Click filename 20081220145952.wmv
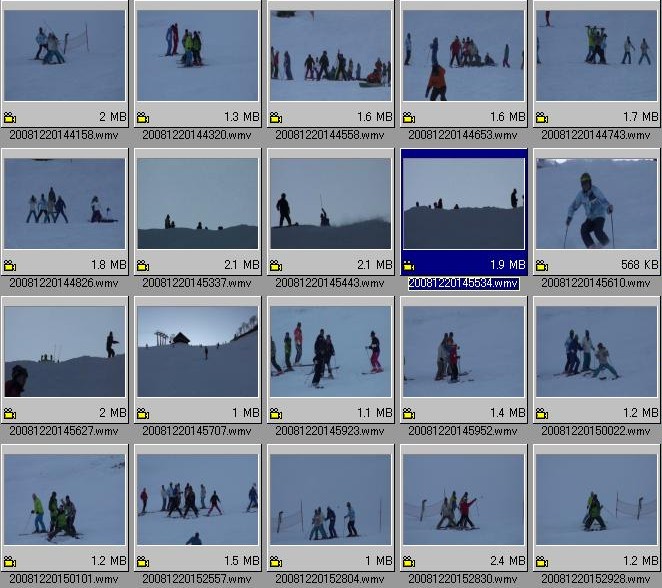This screenshot has height=588, width=662. point(463,431)
